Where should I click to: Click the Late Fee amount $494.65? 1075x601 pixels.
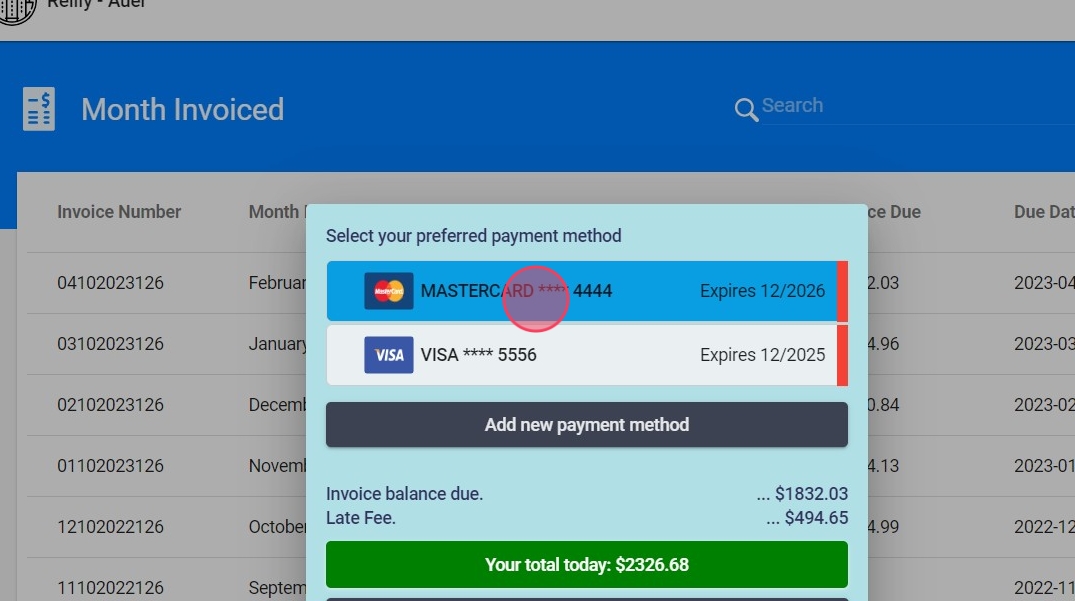pos(816,517)
